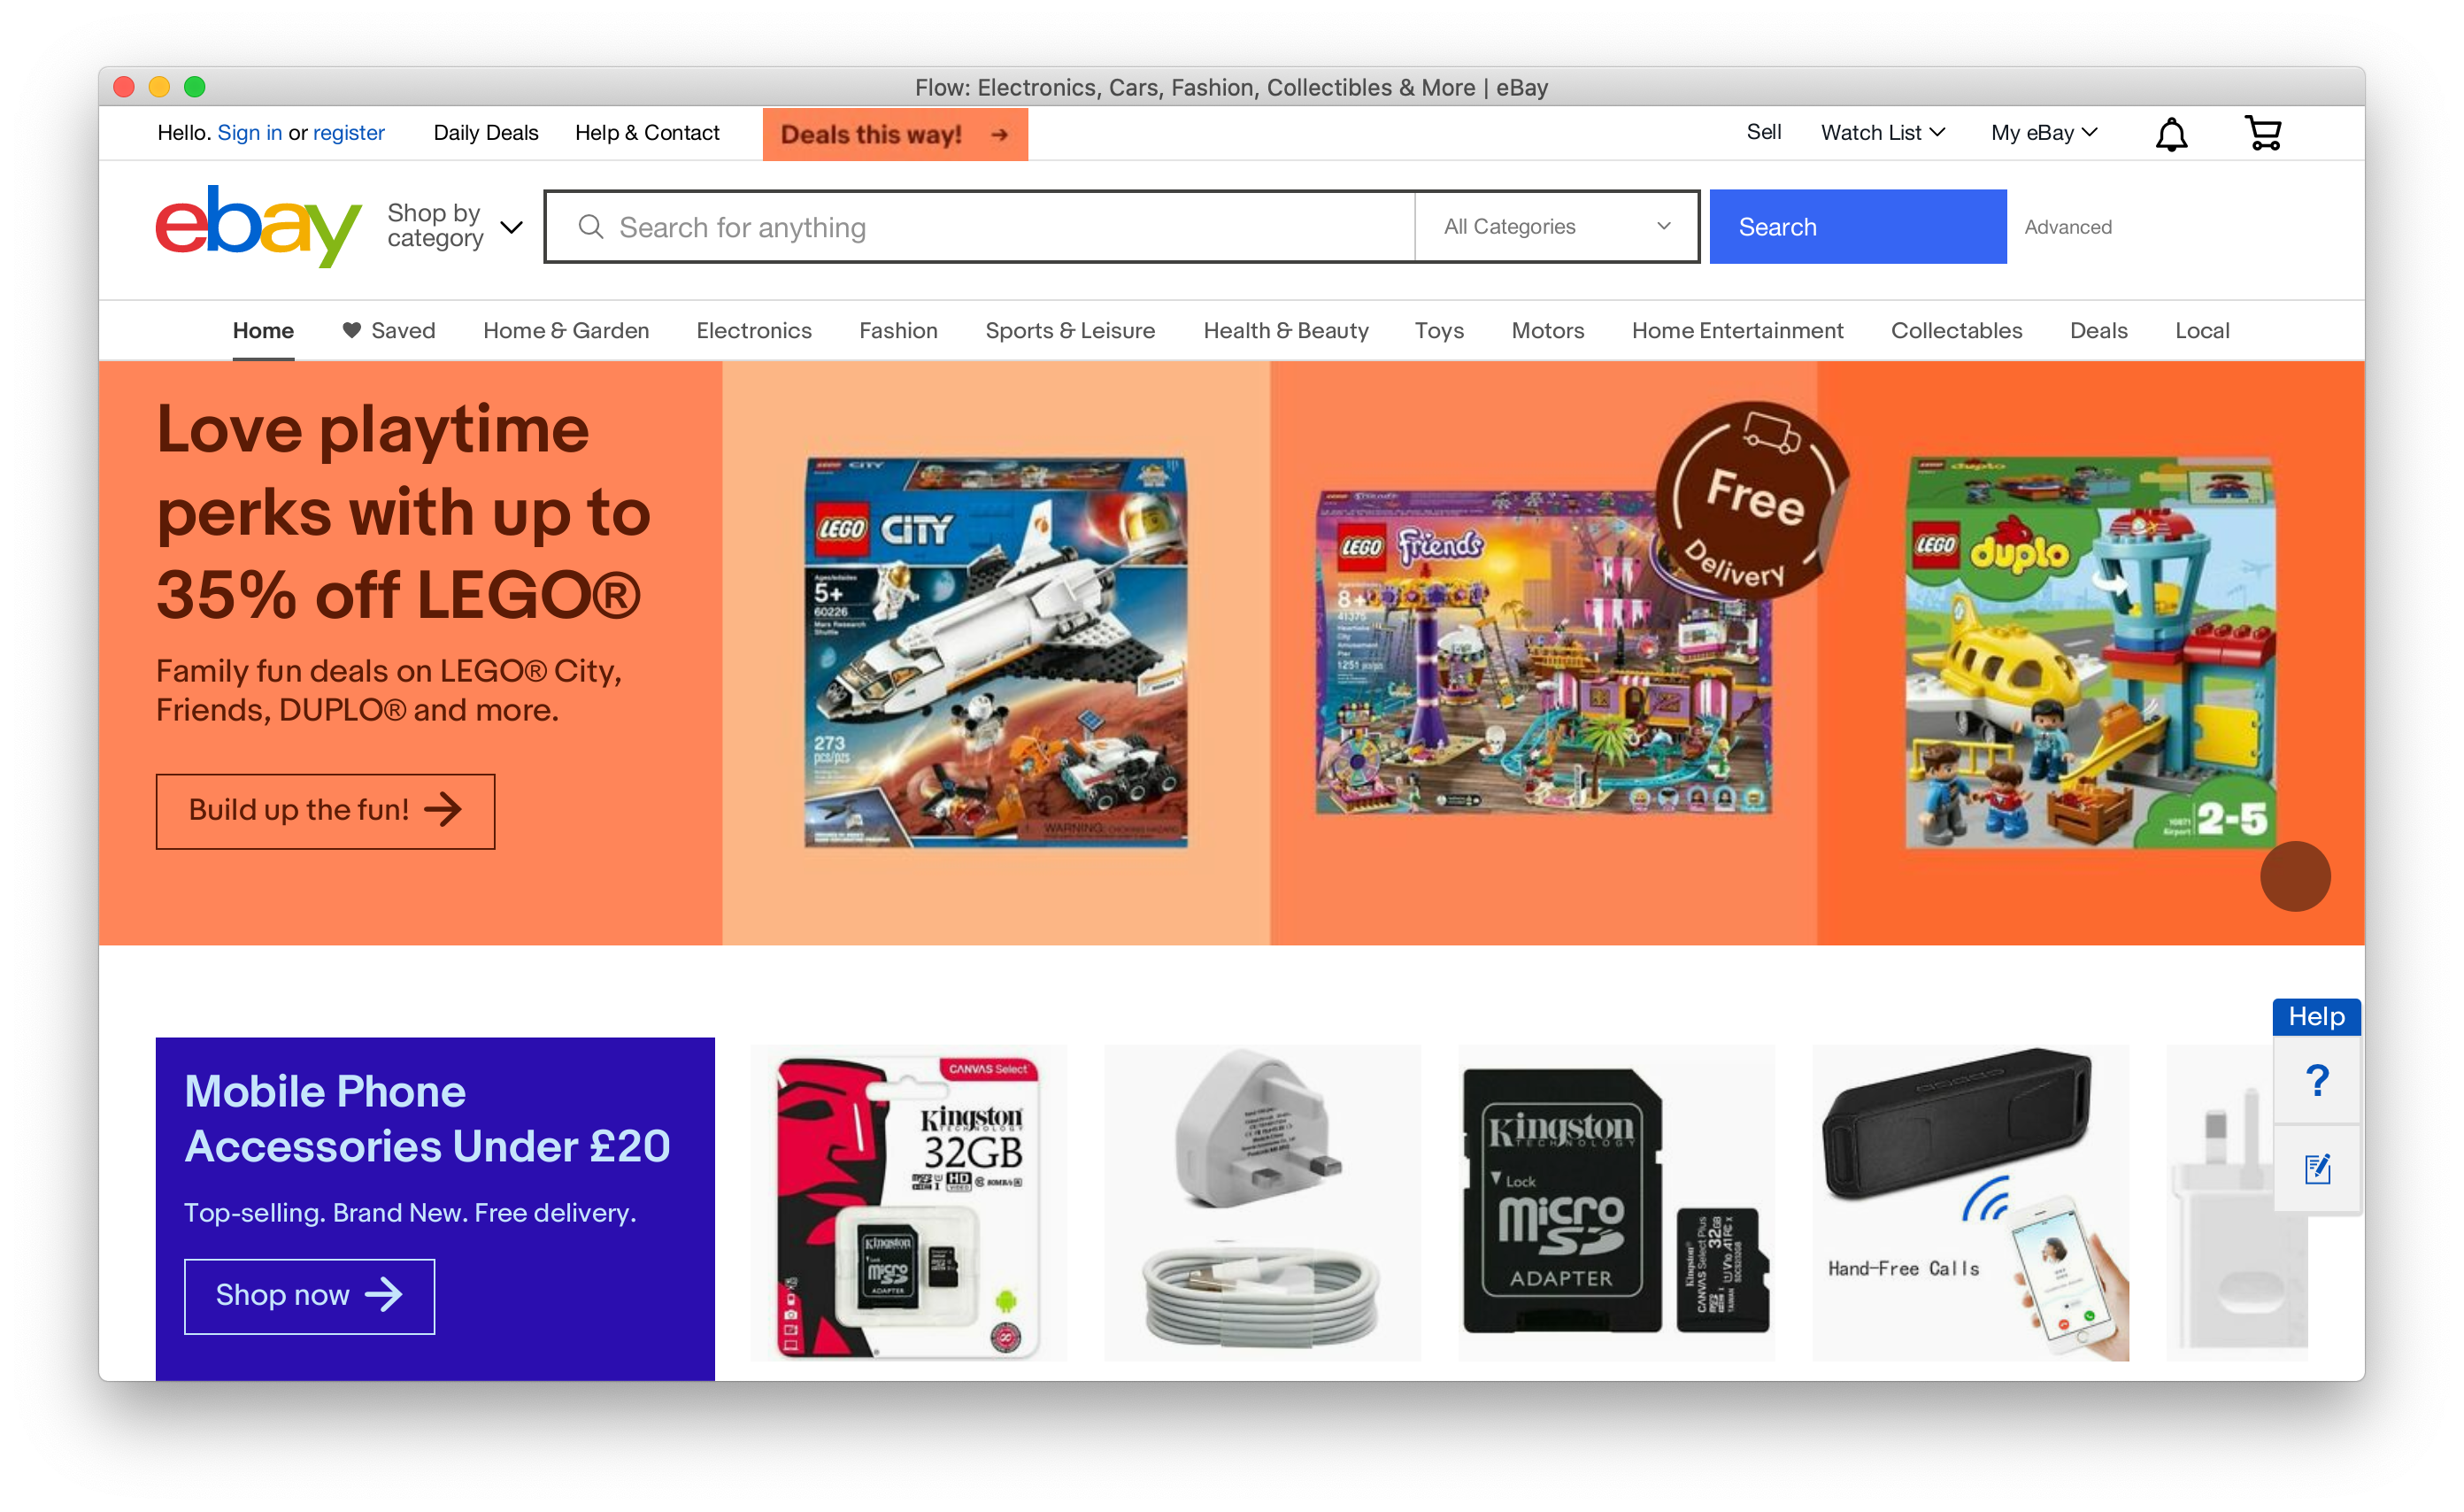Click the heart icon beside Saved

(351, 330)
